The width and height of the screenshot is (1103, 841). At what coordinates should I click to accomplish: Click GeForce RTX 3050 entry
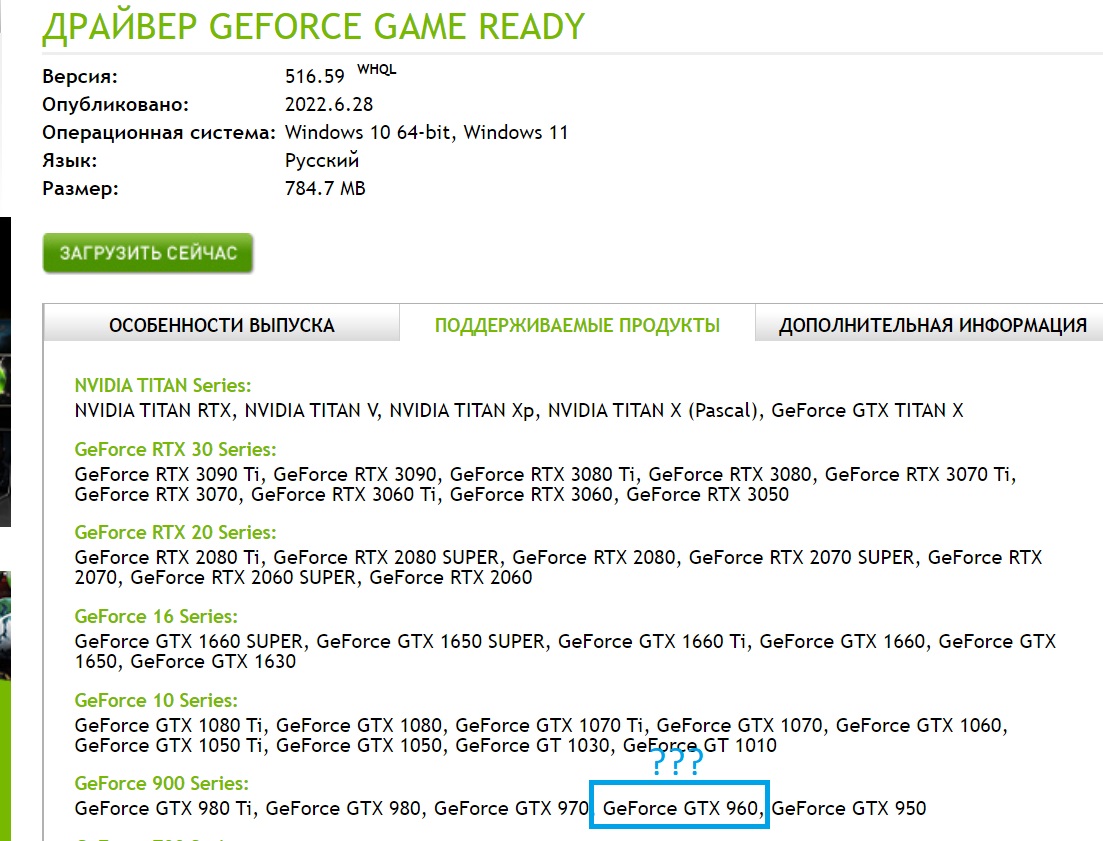708,495
